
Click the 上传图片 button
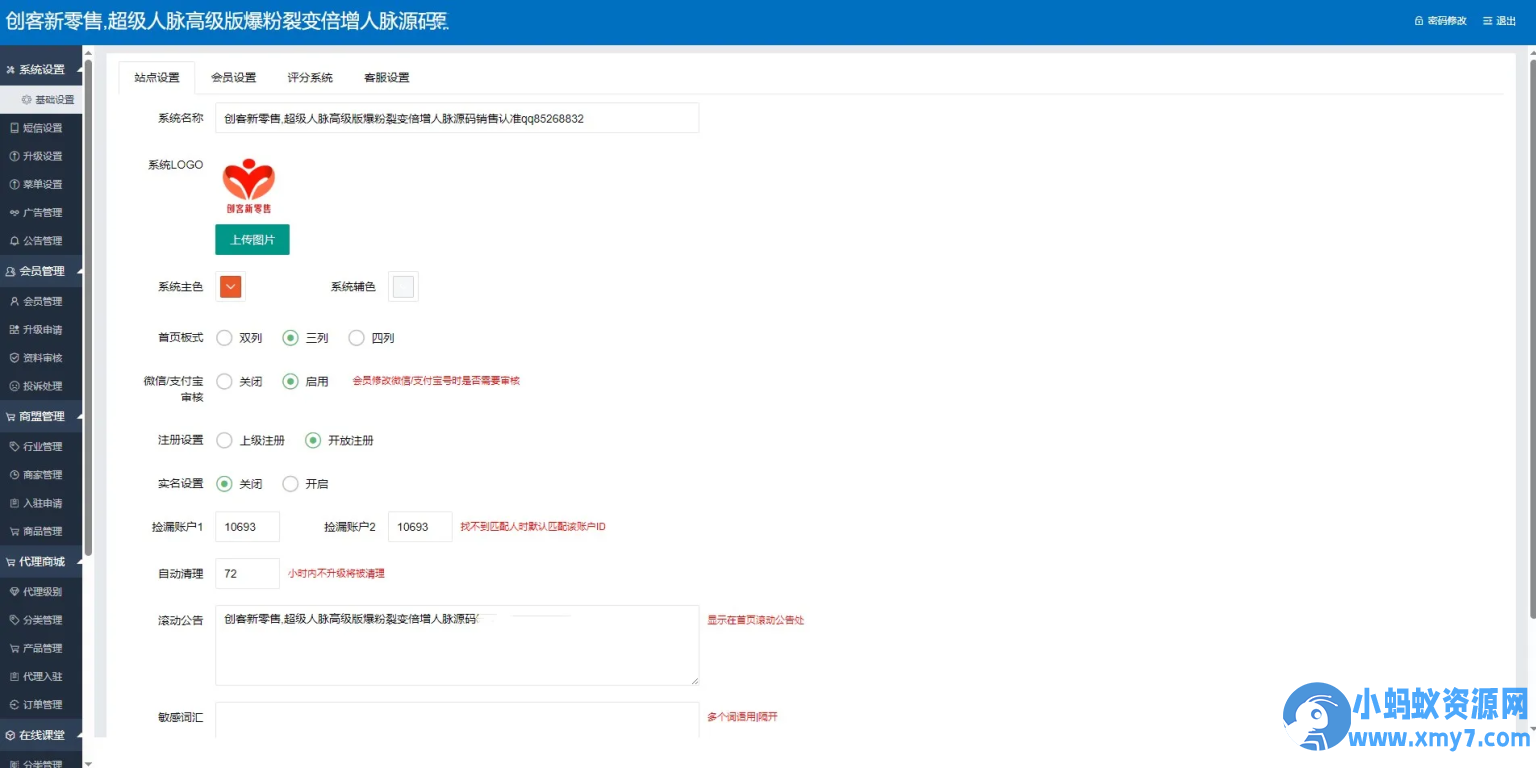(x=252, y=239)
